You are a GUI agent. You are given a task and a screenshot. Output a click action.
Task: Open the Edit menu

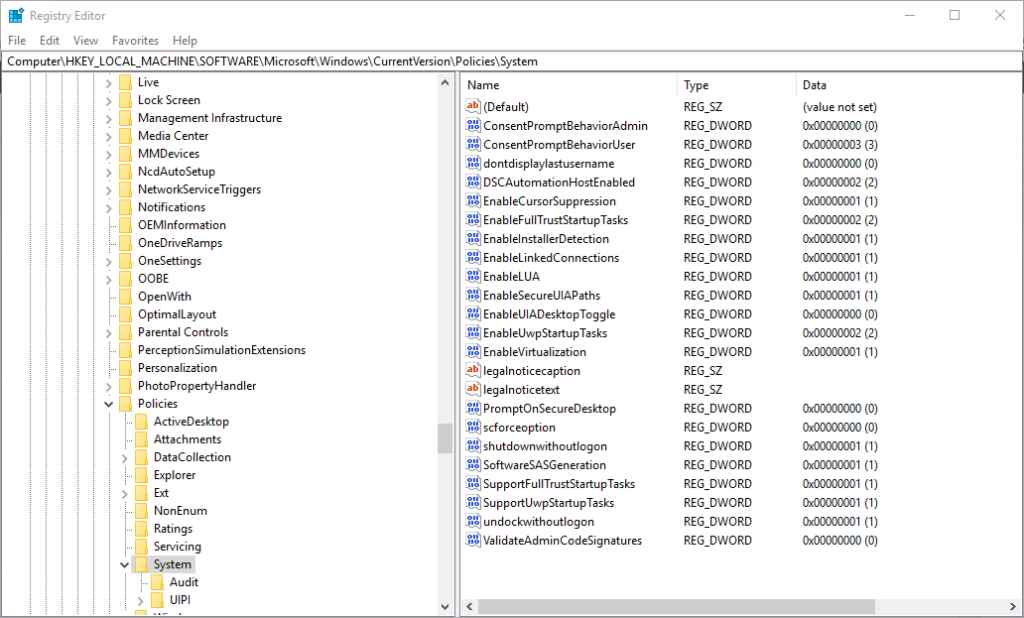tap(50, 41)
